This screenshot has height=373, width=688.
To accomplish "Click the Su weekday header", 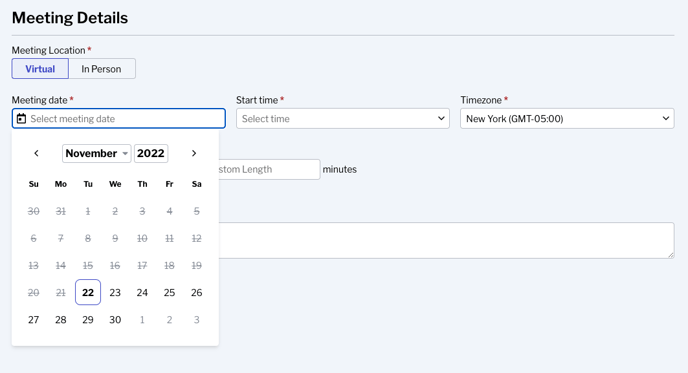I will coord(33,184).
